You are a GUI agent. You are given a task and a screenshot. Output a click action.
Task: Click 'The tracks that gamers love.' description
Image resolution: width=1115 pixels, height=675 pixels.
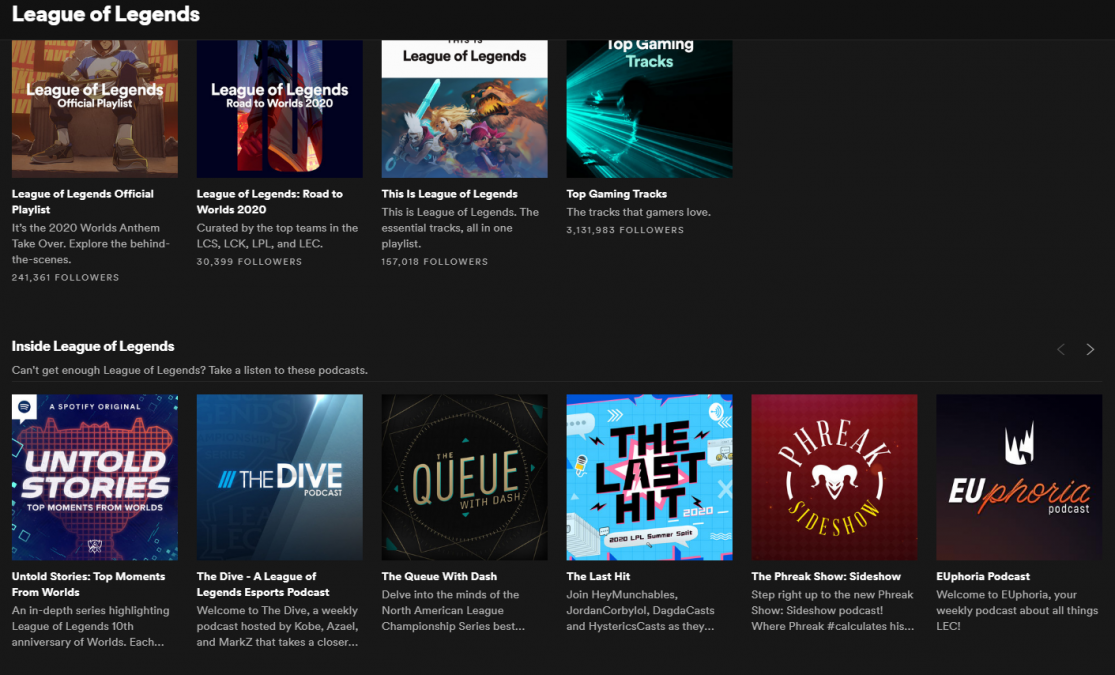coord(639,212)
